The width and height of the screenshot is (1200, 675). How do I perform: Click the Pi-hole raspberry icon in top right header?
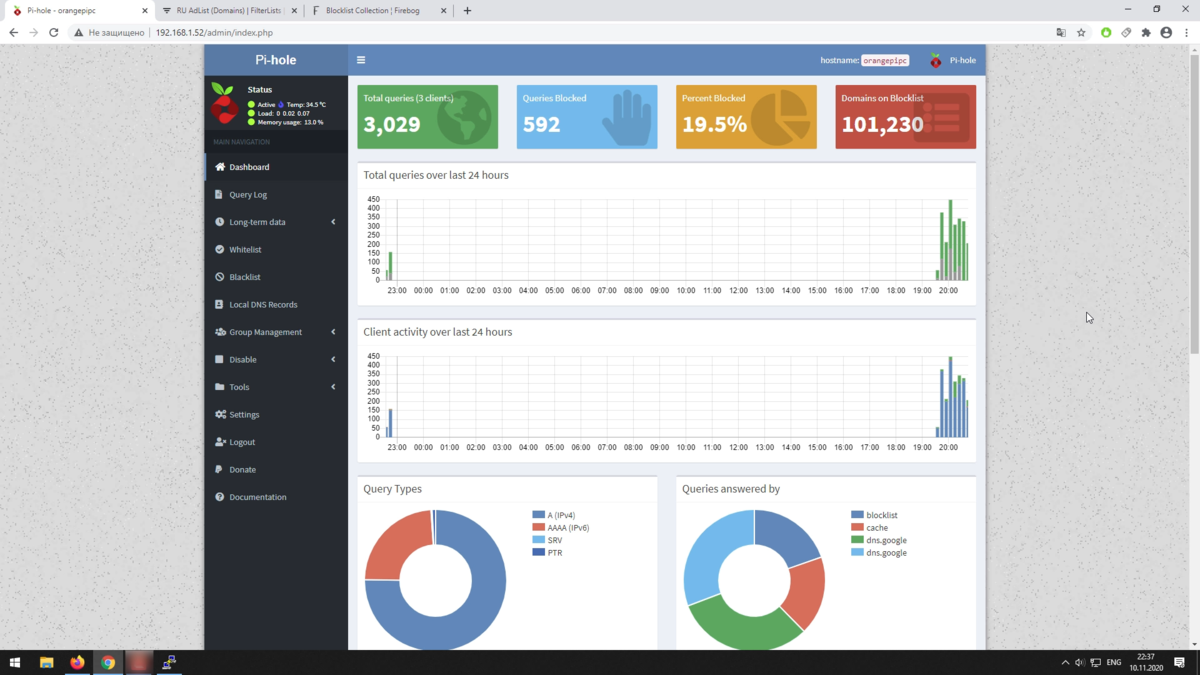[936, 60]
